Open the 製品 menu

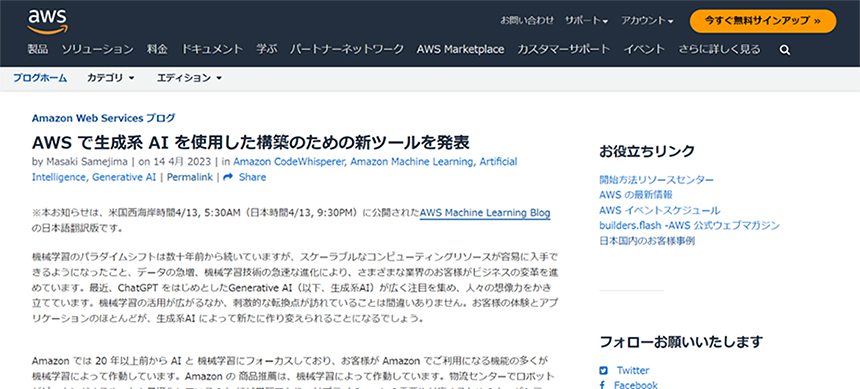(x=38, y=49)
